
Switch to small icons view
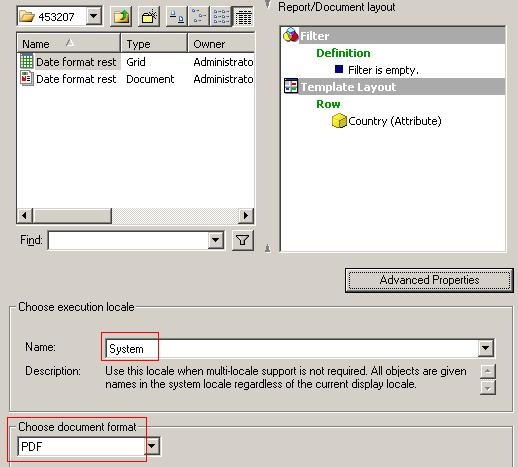coord(199,17)
